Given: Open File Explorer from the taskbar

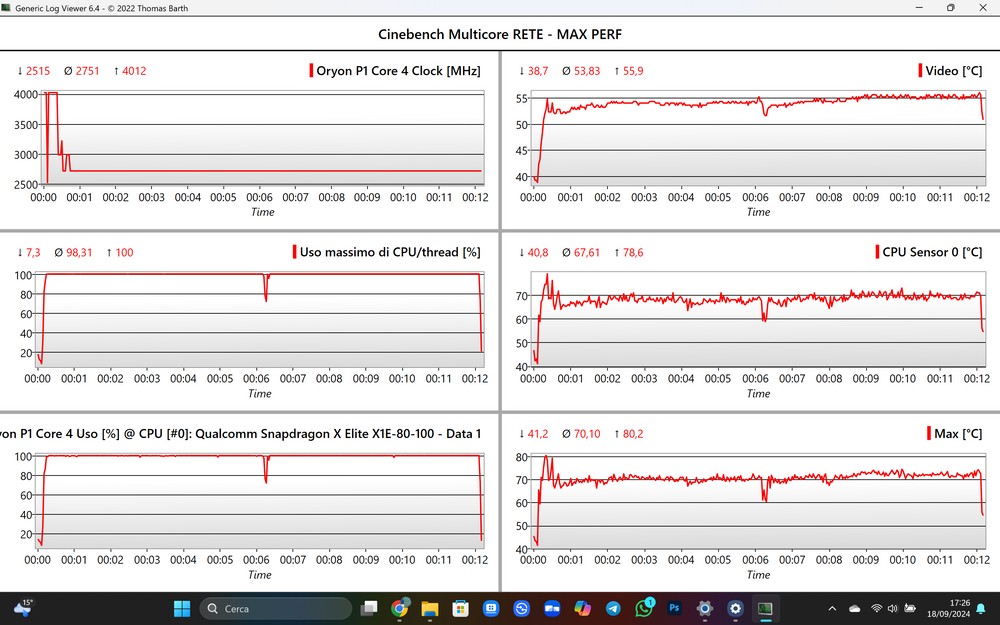Looking at the screenshot, I should click(430, 608).
